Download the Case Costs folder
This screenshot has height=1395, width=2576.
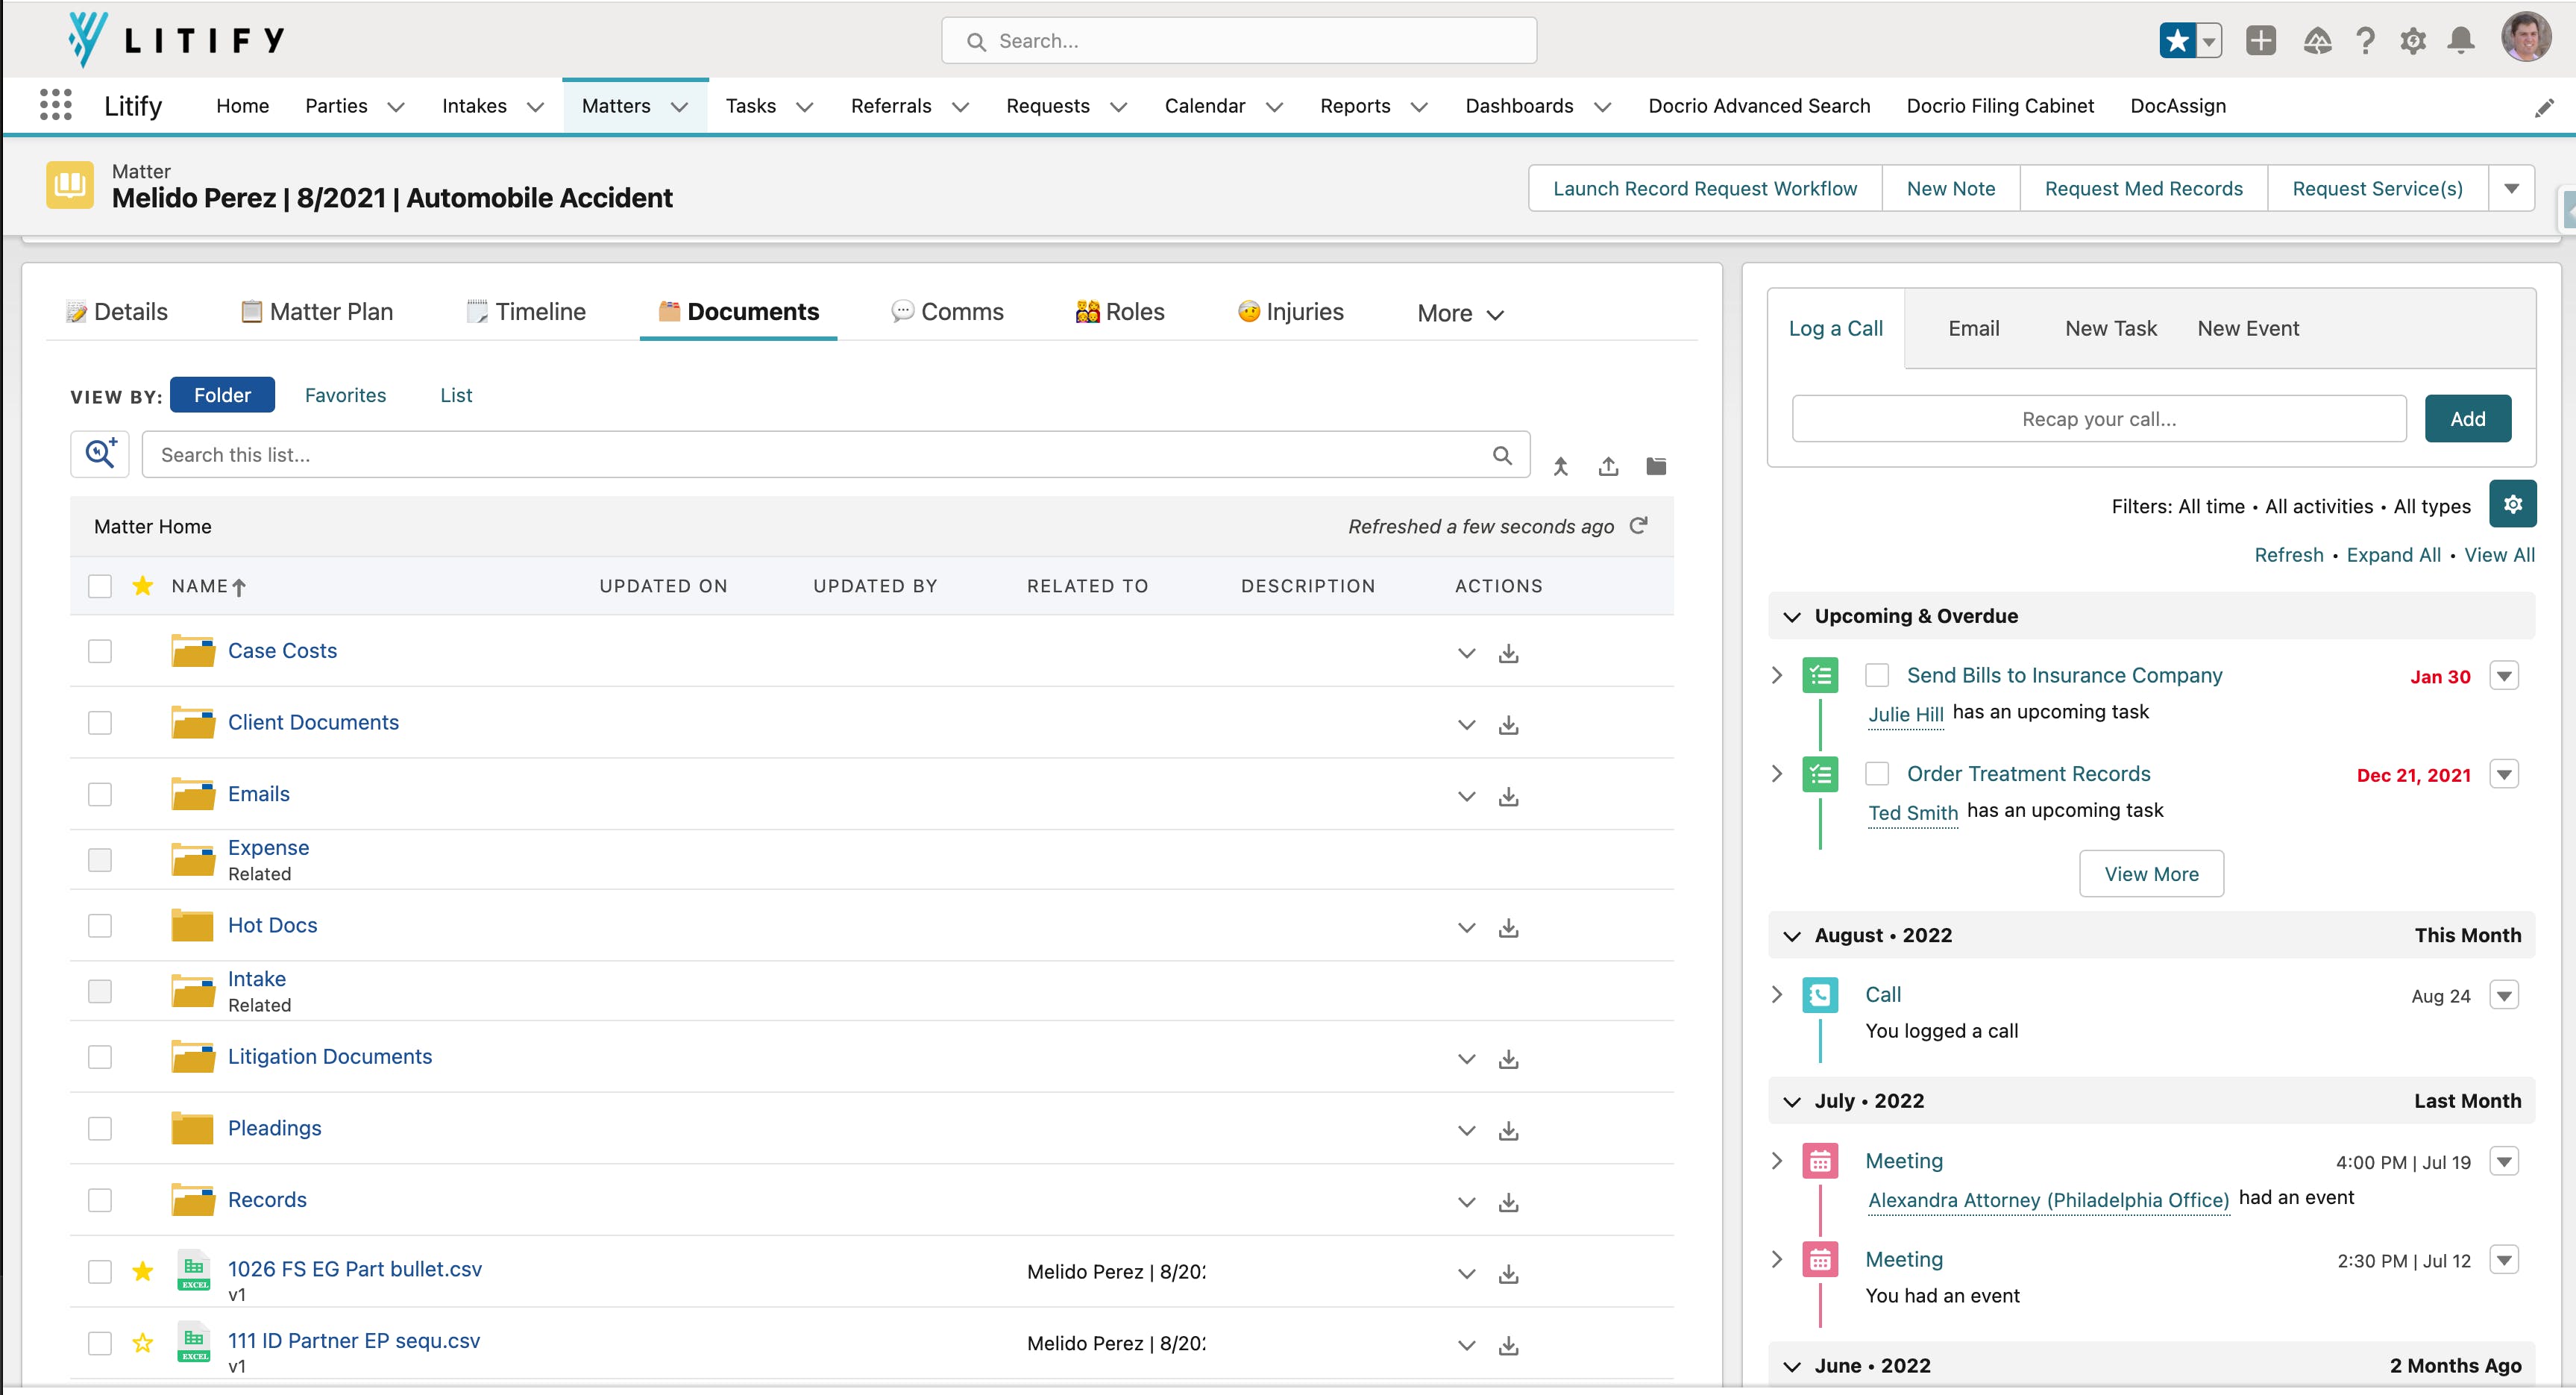click(1508, 653)
